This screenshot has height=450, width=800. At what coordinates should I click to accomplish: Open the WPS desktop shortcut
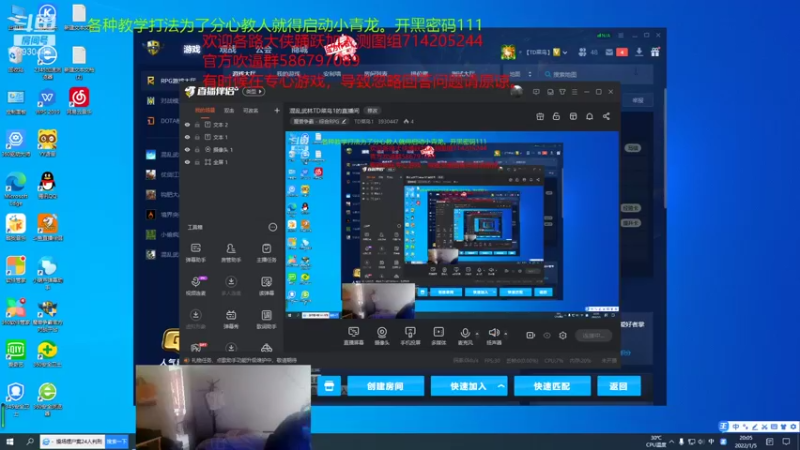[47, 101]
